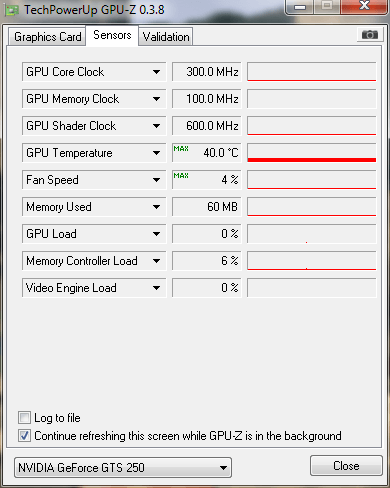Screen dimensions: 390x488
Task: Switch to the Validation tab
Action: point(166,37)
